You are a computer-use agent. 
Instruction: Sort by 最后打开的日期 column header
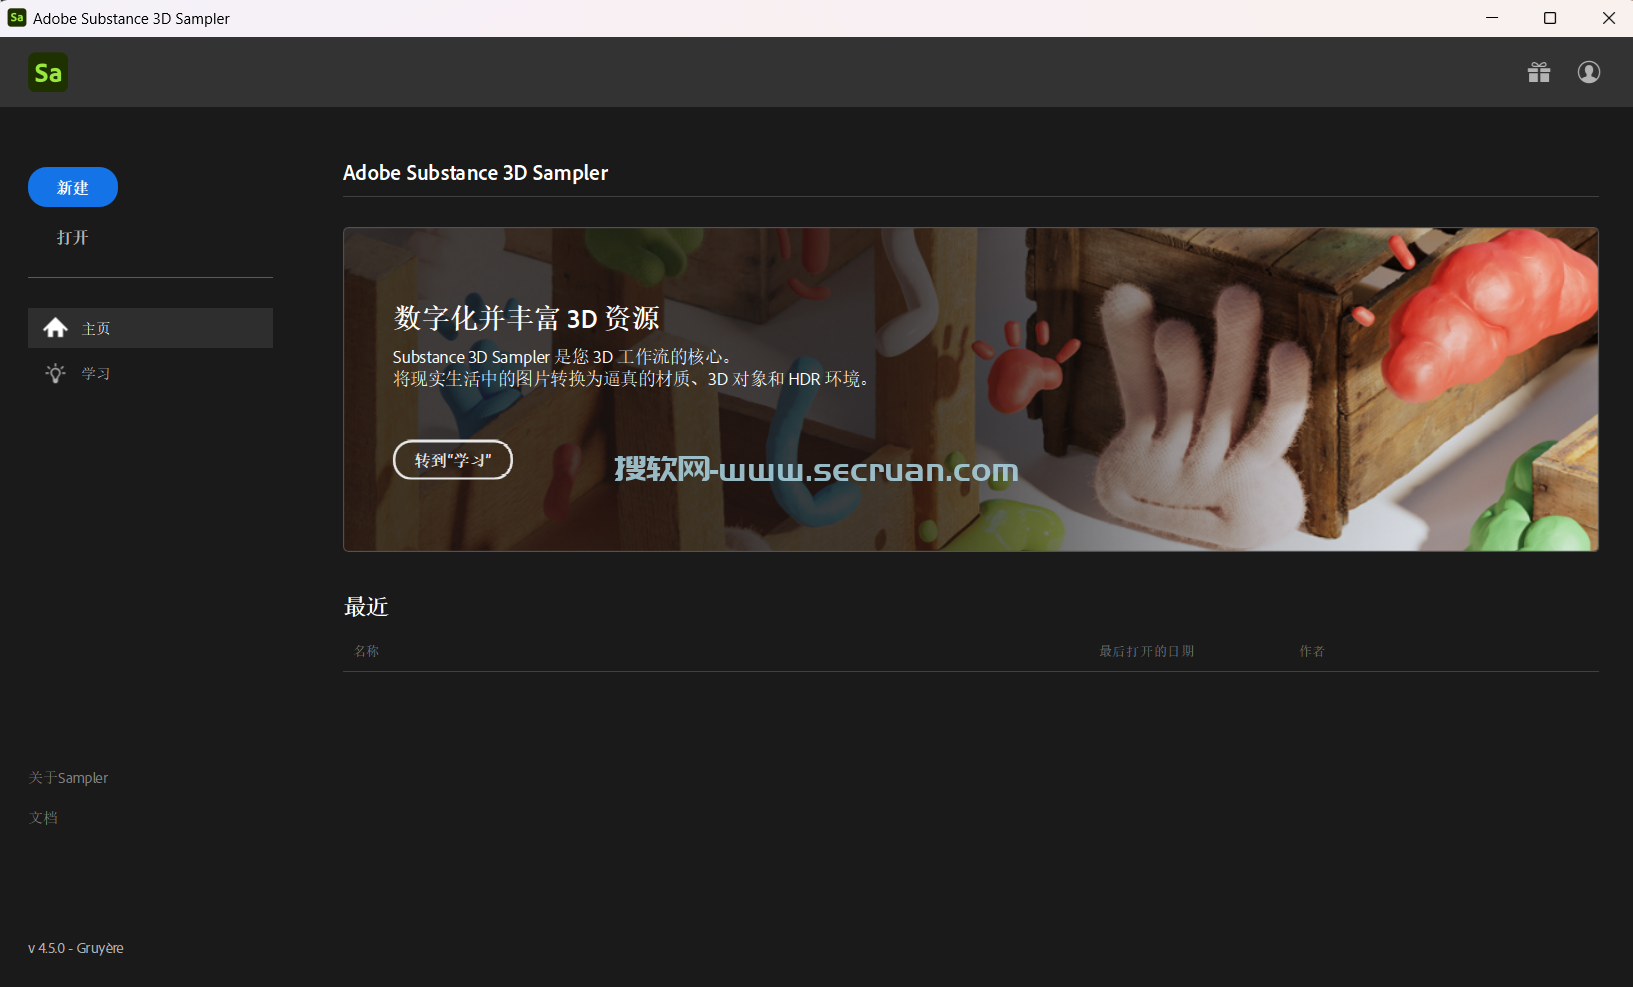pyautogui.click(x=1147, y=651)
